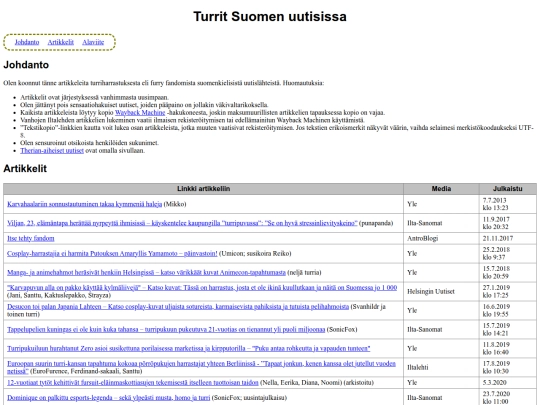Click the 5.3.2020 date cell
Image resolution: width=540 pixels, height=405 pixels.
pyautogui.click(x=508, y=382)
